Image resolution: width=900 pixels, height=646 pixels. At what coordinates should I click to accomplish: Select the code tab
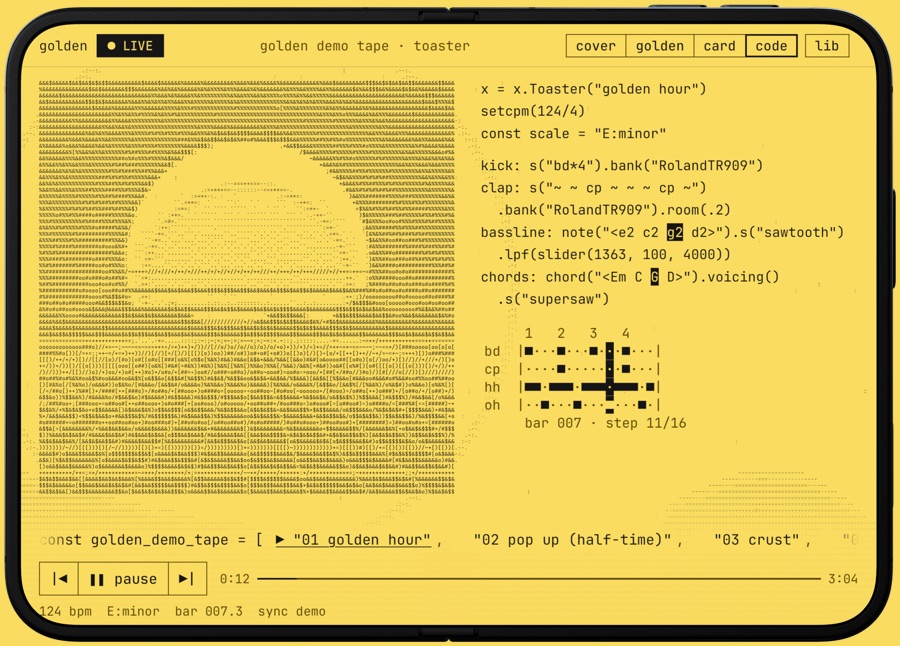771,46
